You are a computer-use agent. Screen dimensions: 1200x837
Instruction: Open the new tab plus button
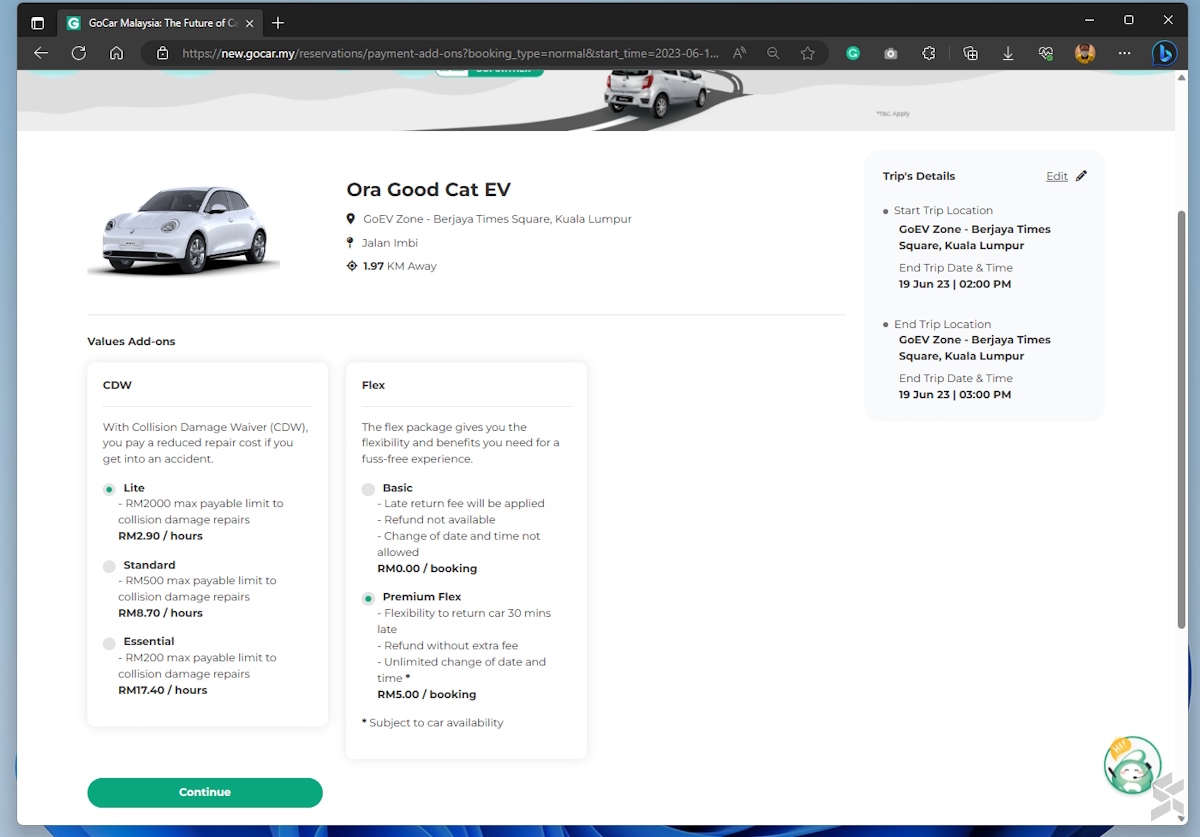(278, 22)
